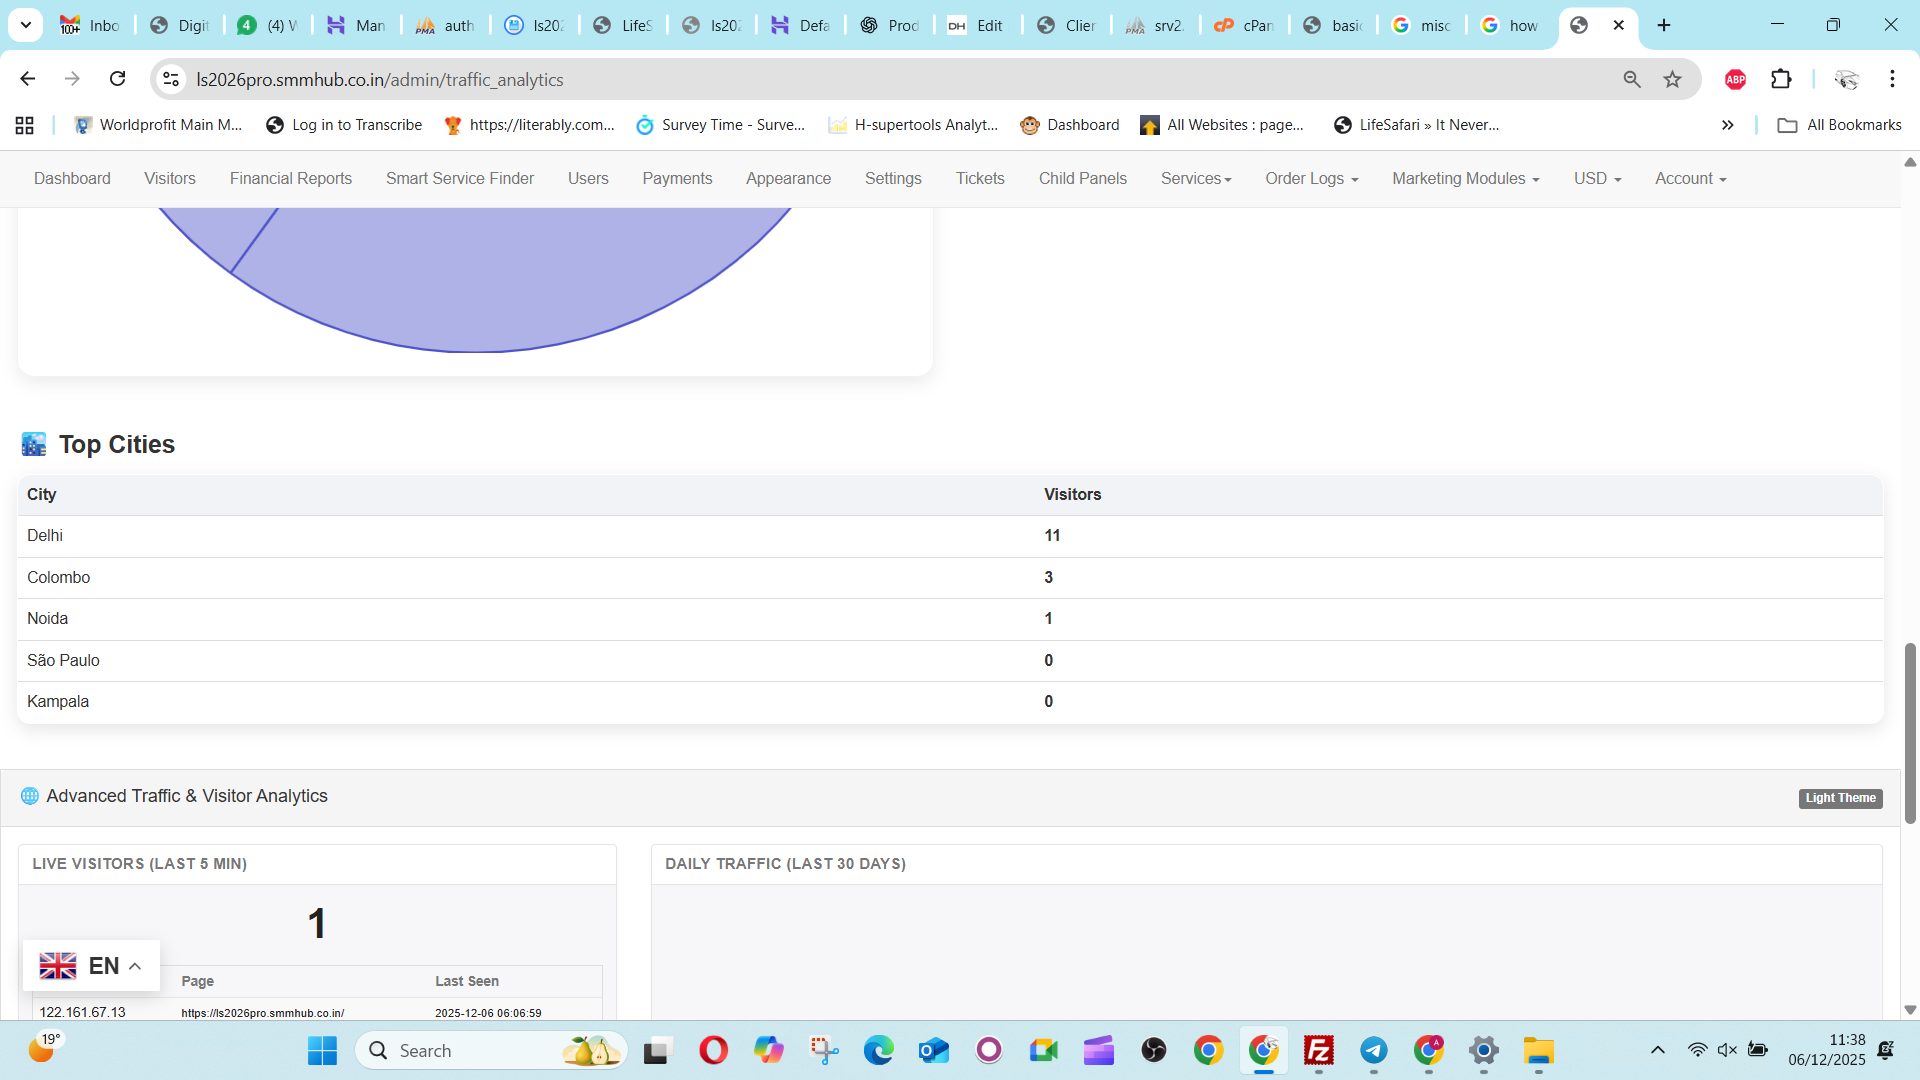The width and height of the screenshot is (1920, 1080).
Task: Open the Services dropdown menu
Action: 1195,178
